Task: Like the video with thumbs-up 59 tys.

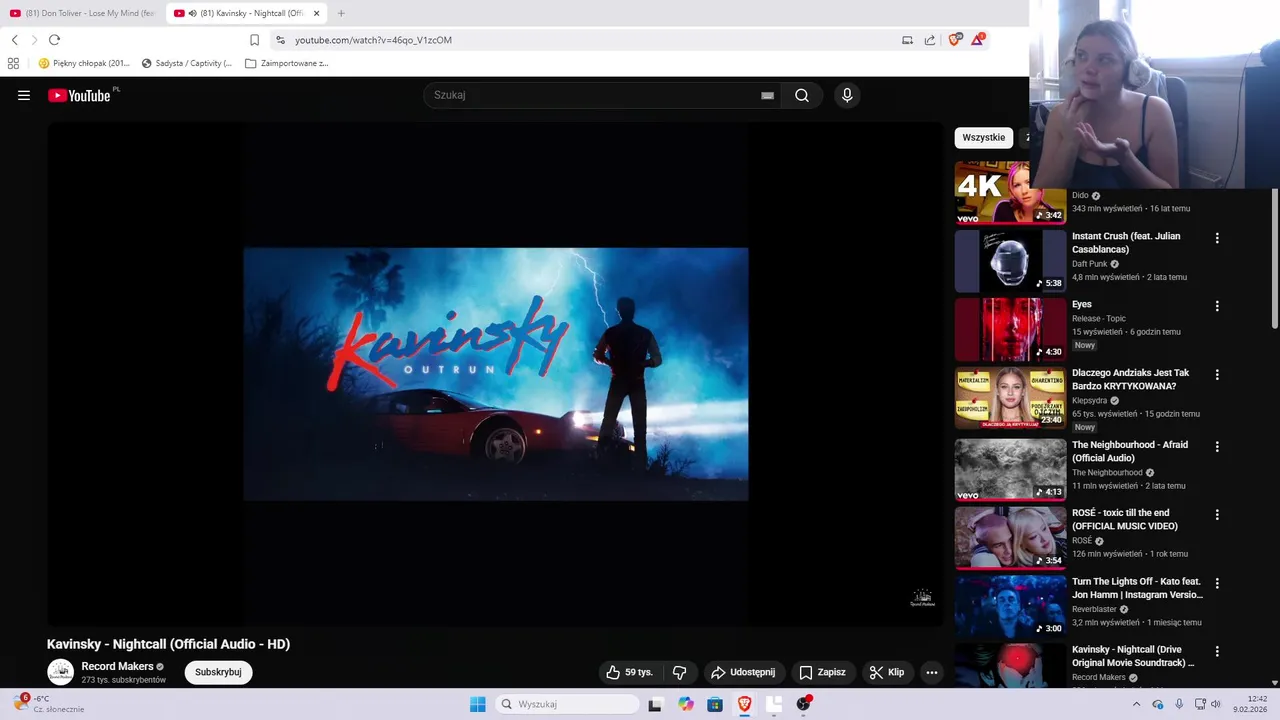Action: point(629,672)
